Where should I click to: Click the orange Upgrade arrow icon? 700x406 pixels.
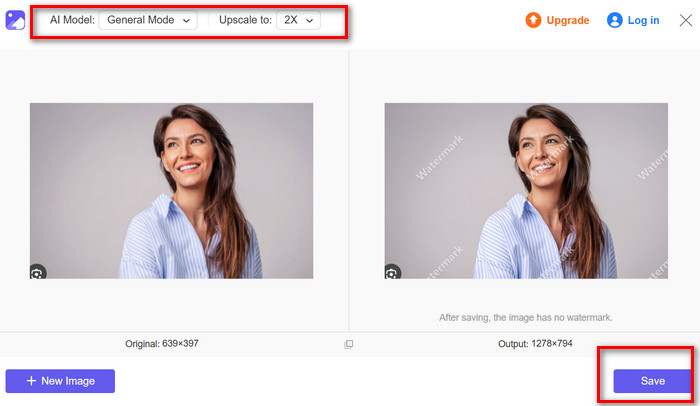(534, 20)
